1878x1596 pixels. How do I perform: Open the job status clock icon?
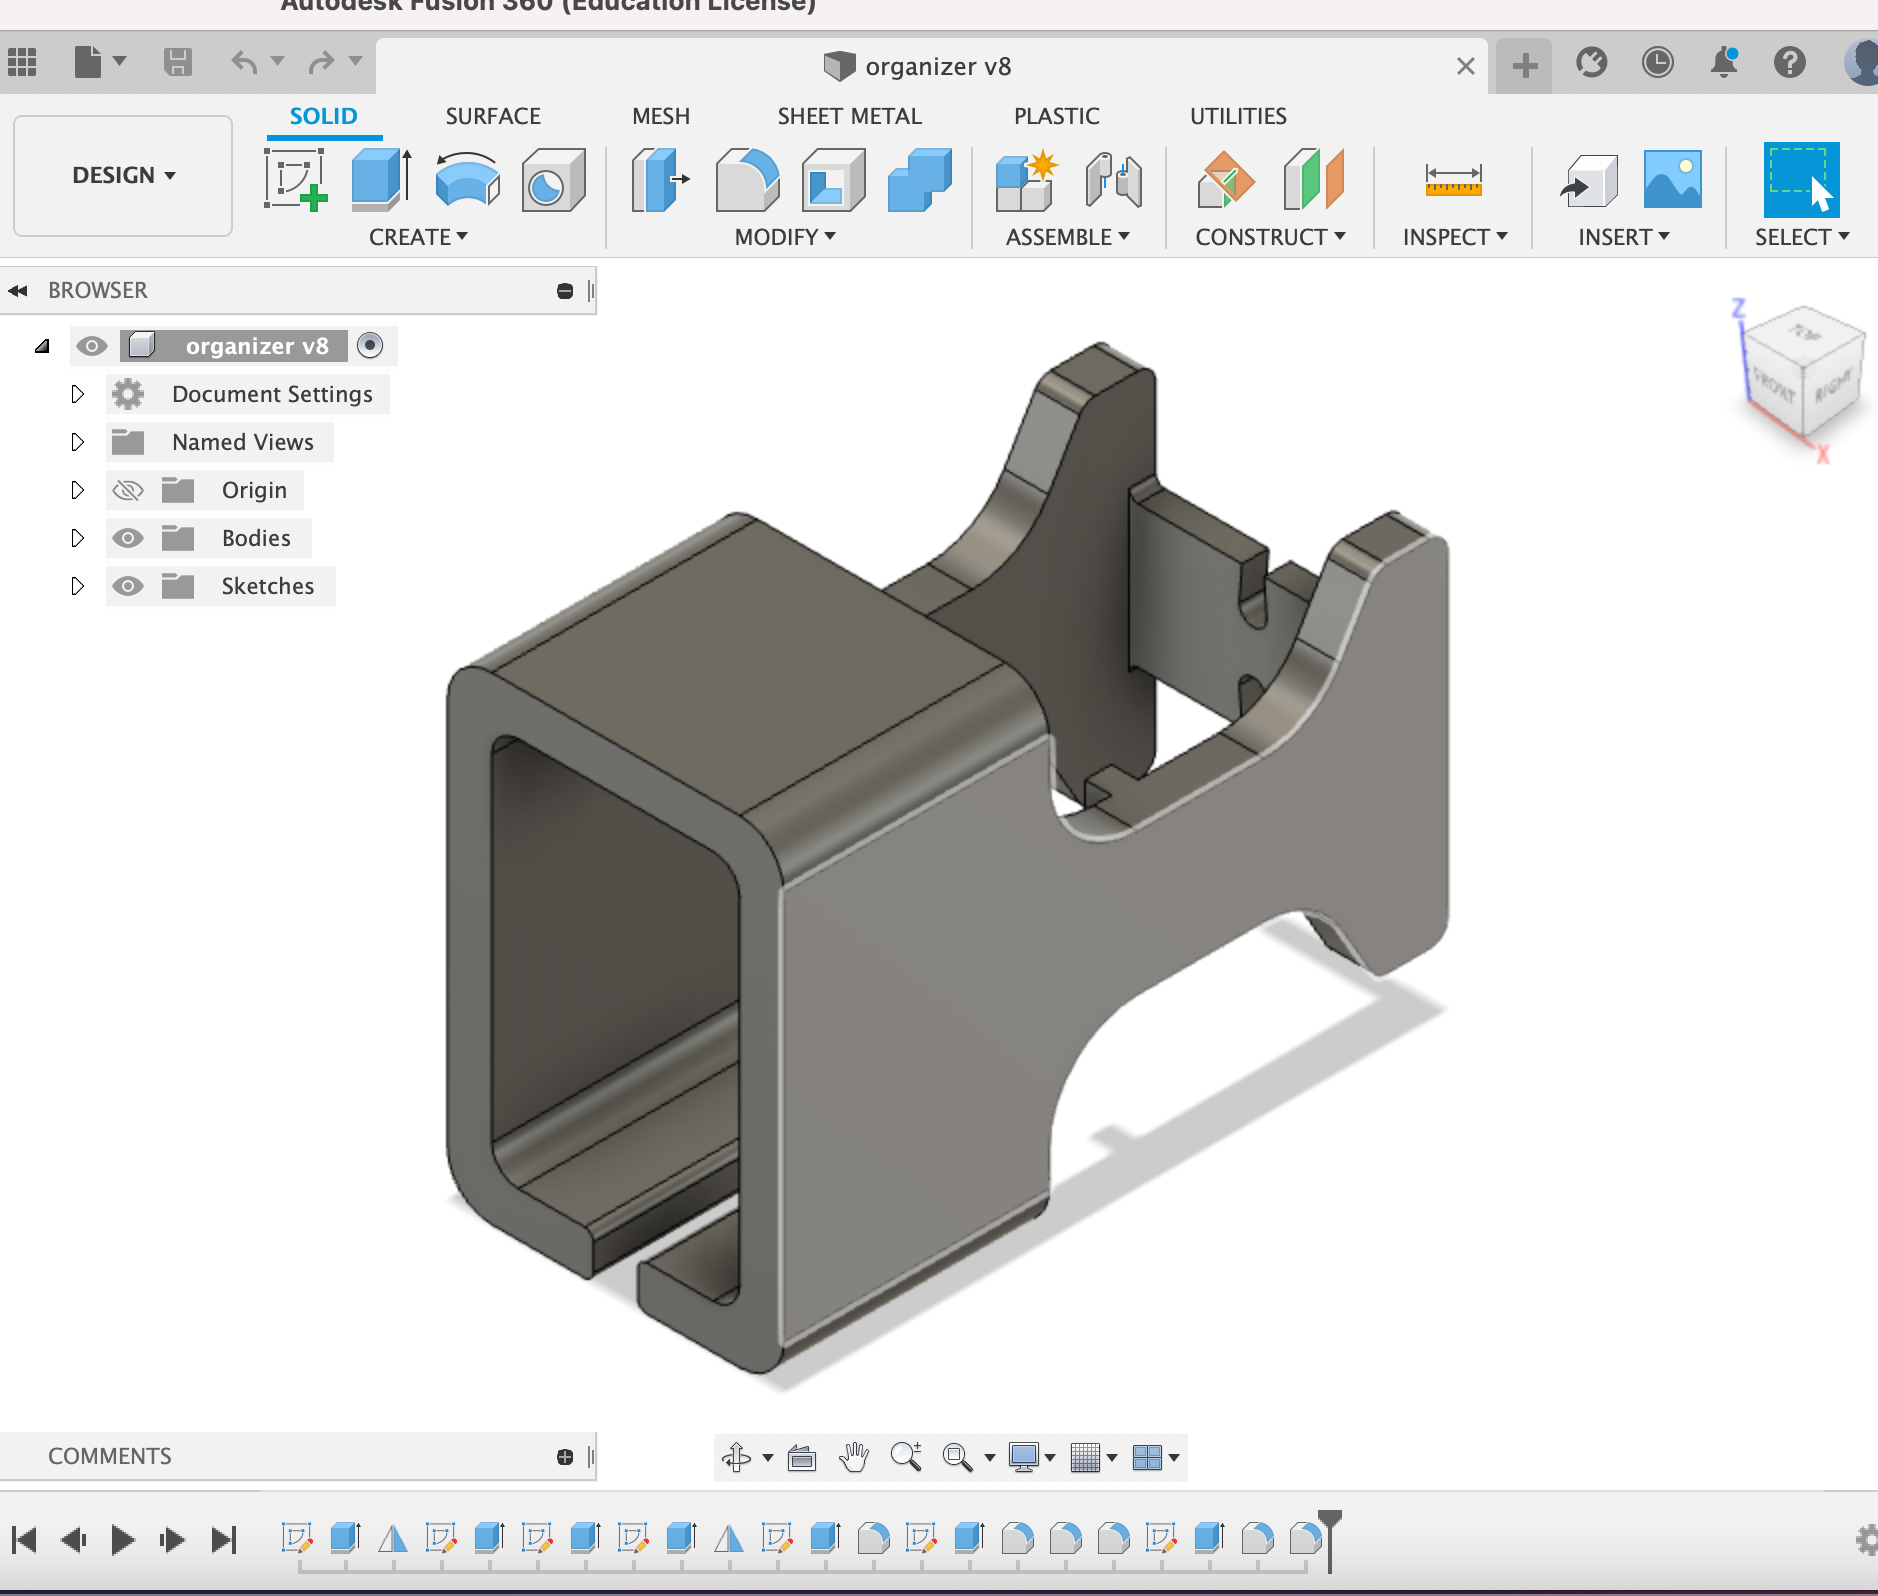[1657, 62]
